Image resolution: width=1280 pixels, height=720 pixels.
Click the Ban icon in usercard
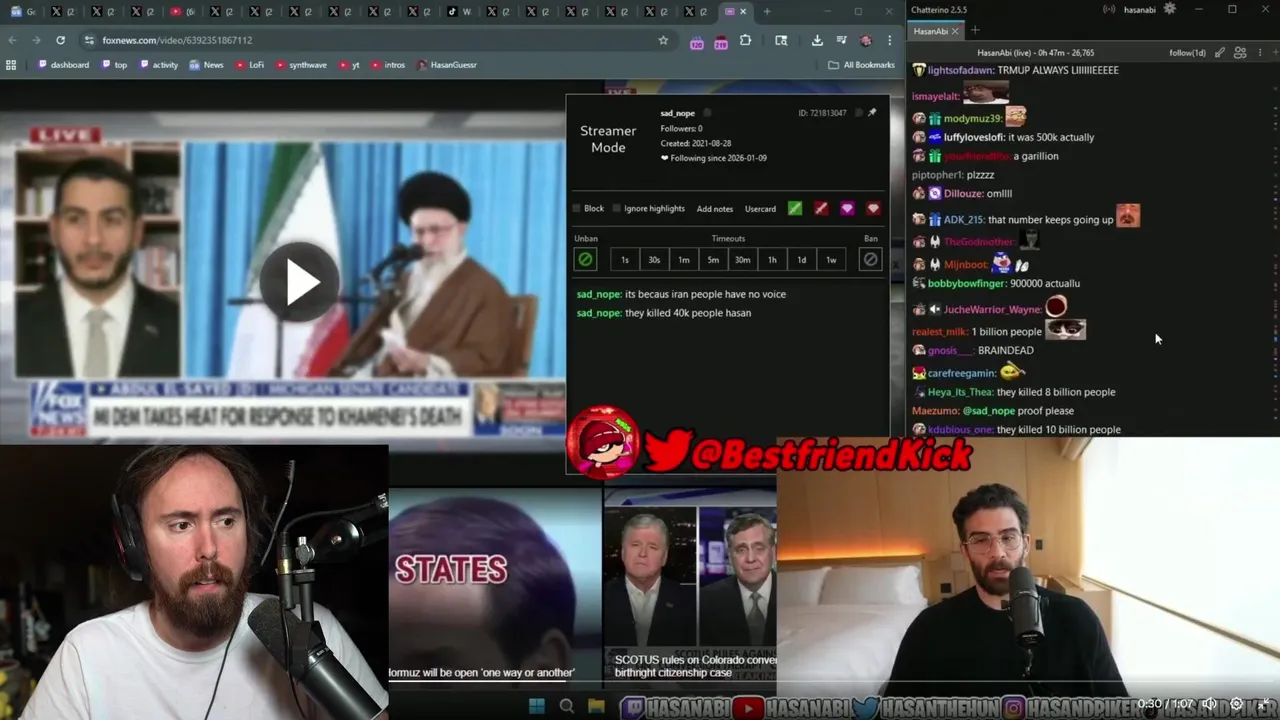point(871,260)
